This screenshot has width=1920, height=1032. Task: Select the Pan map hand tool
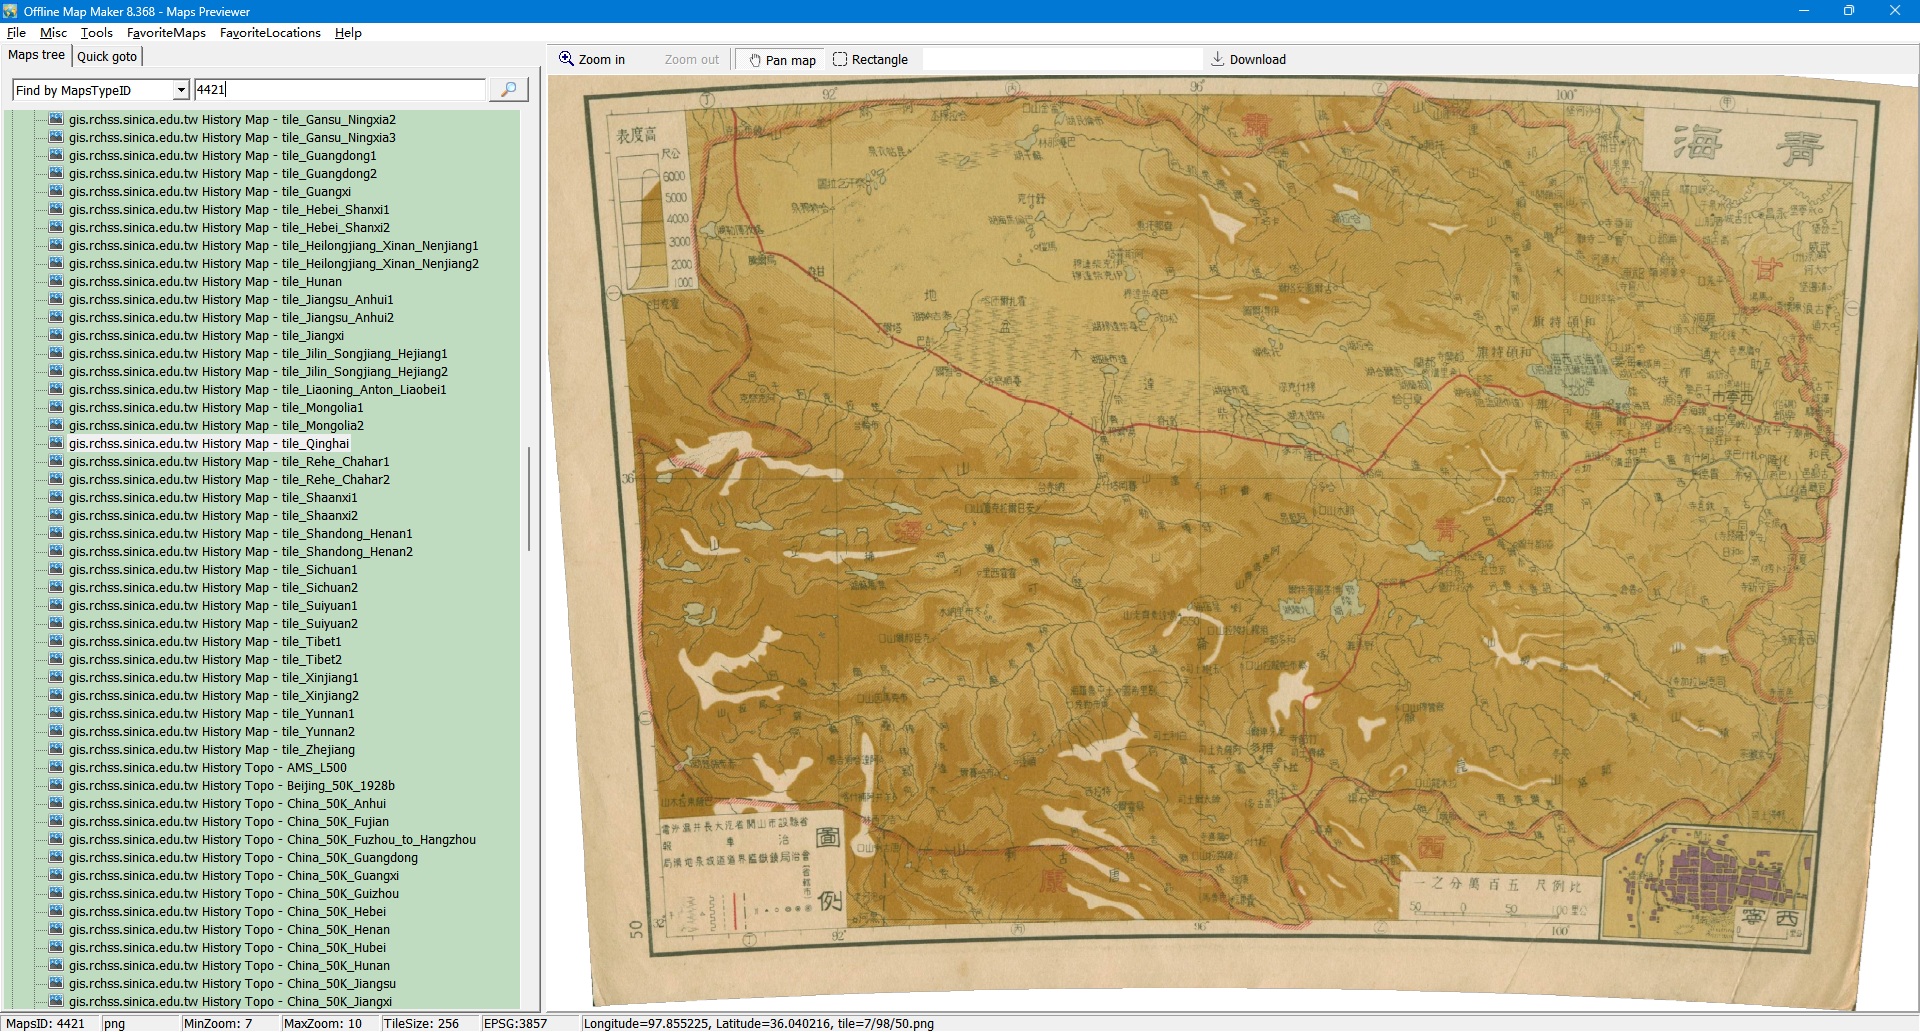coord(756,60)
